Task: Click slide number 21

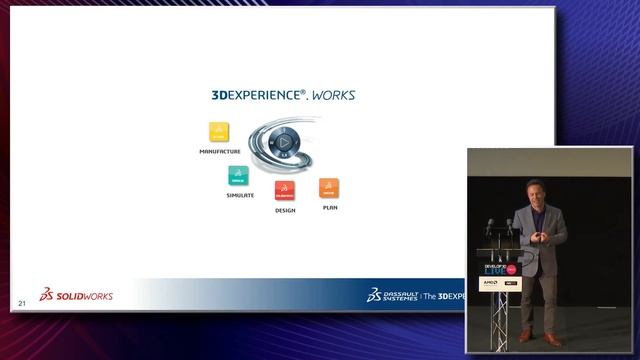Action: coord(22,303)
